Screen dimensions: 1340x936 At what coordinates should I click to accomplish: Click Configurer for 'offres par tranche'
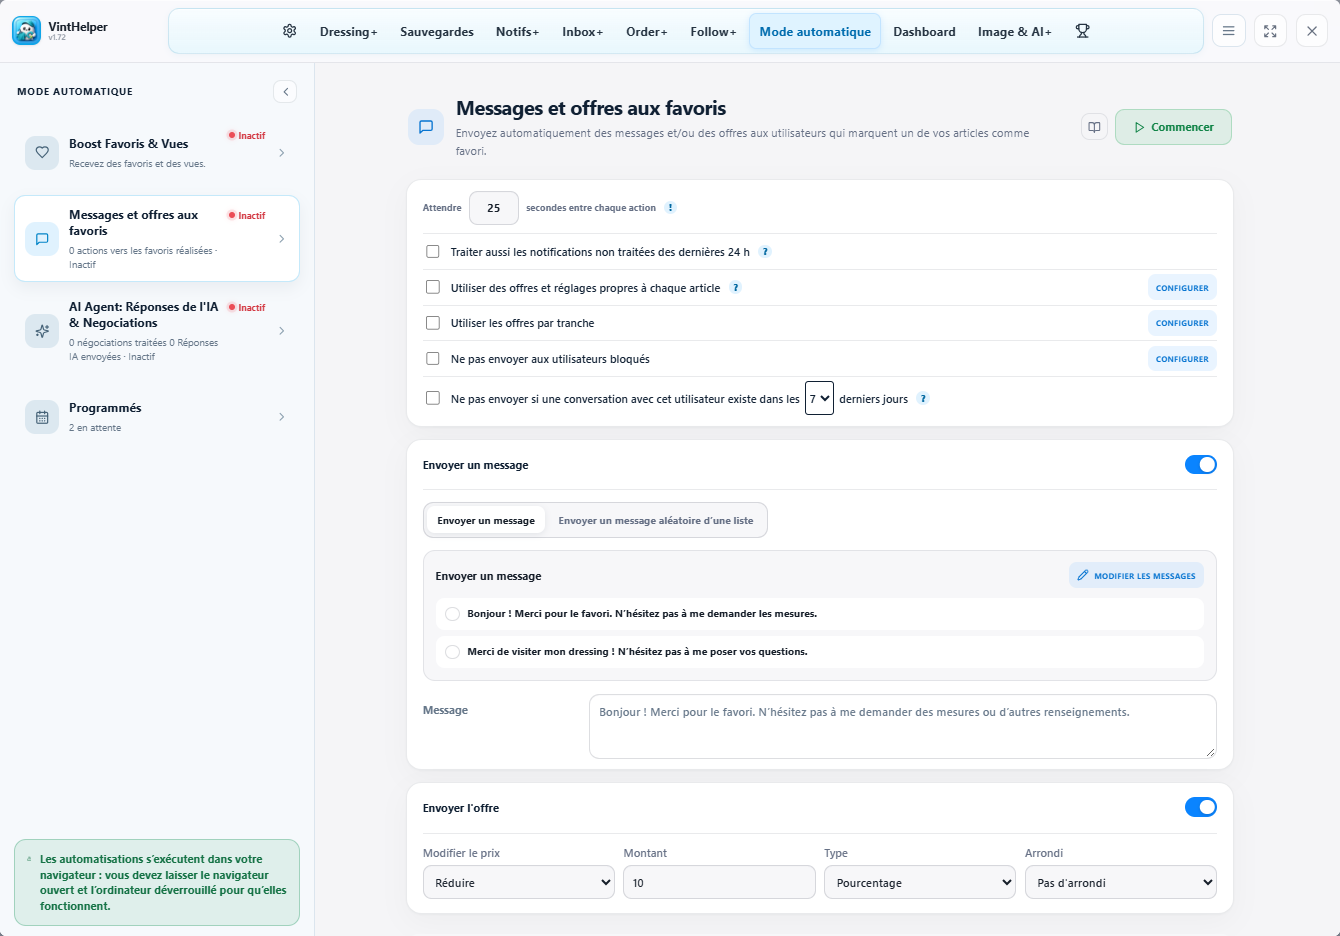pyautogui.click(x=1182, y=323)
